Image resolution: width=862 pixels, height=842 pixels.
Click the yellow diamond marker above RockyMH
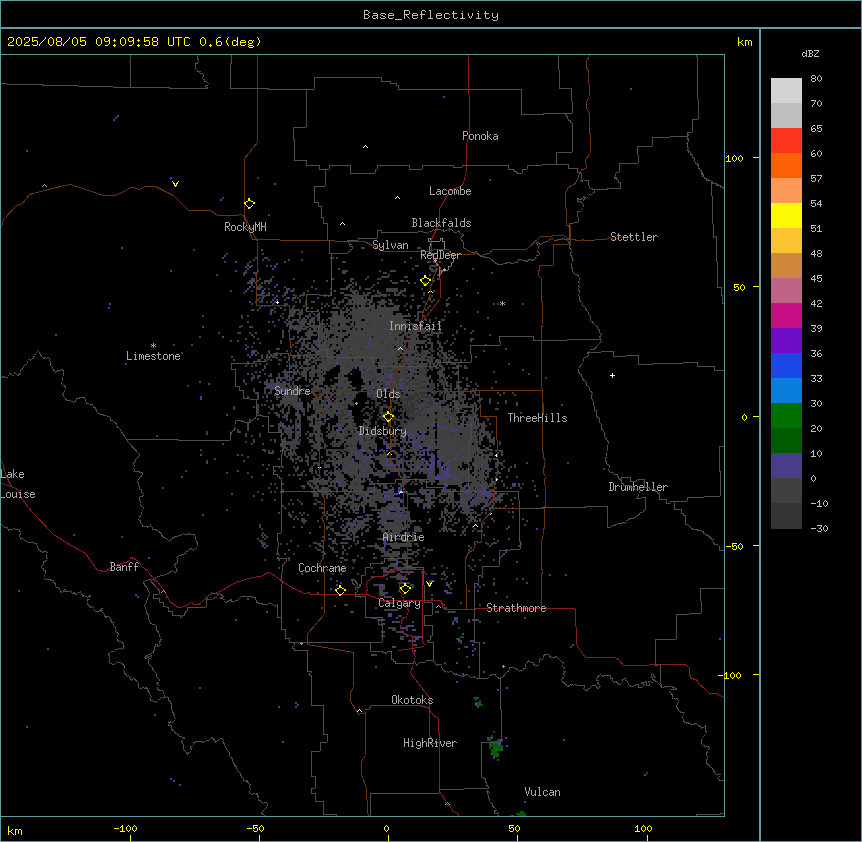[x=249, y=204]
